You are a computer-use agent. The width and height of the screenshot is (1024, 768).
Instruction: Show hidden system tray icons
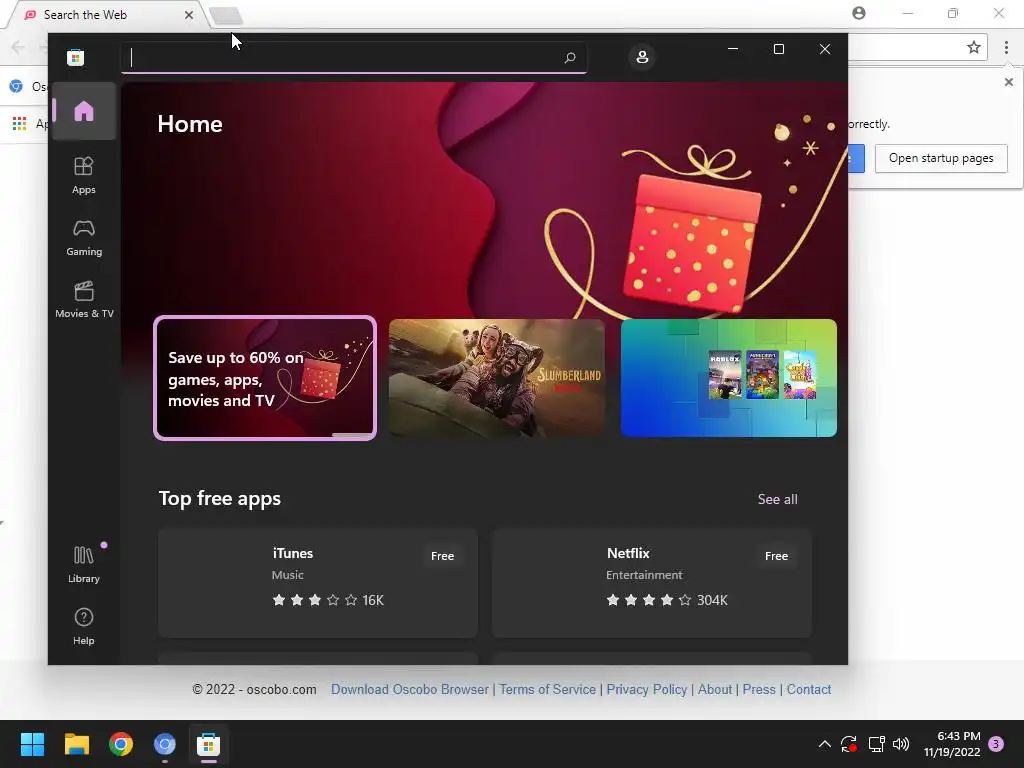click(825, 744)
